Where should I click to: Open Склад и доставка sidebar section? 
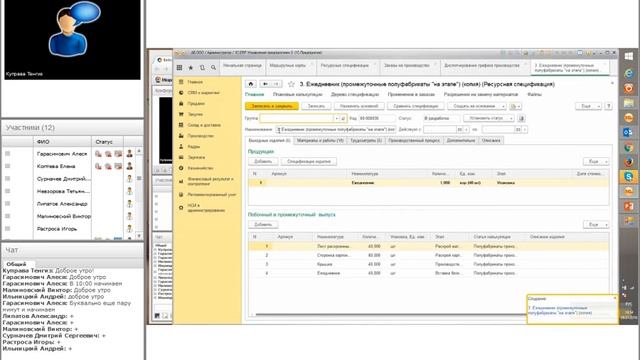coord(204,125)
